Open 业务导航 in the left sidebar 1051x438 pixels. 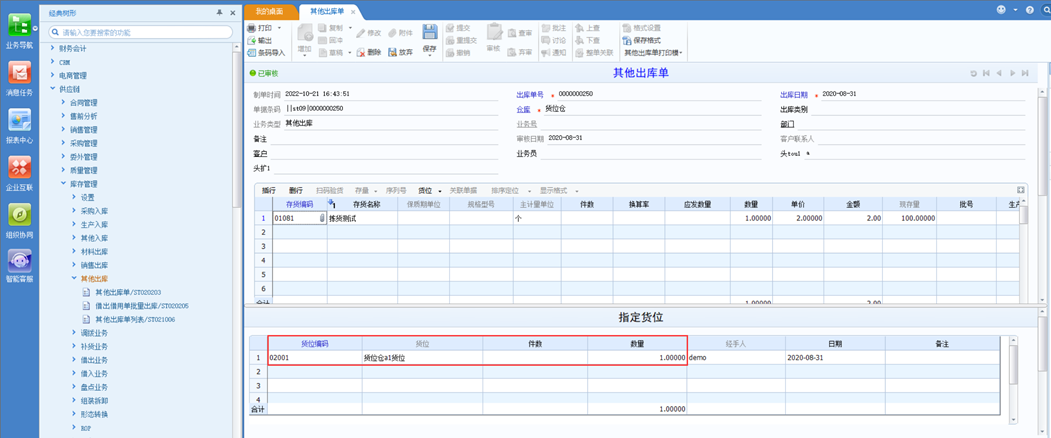coord(19,30)
